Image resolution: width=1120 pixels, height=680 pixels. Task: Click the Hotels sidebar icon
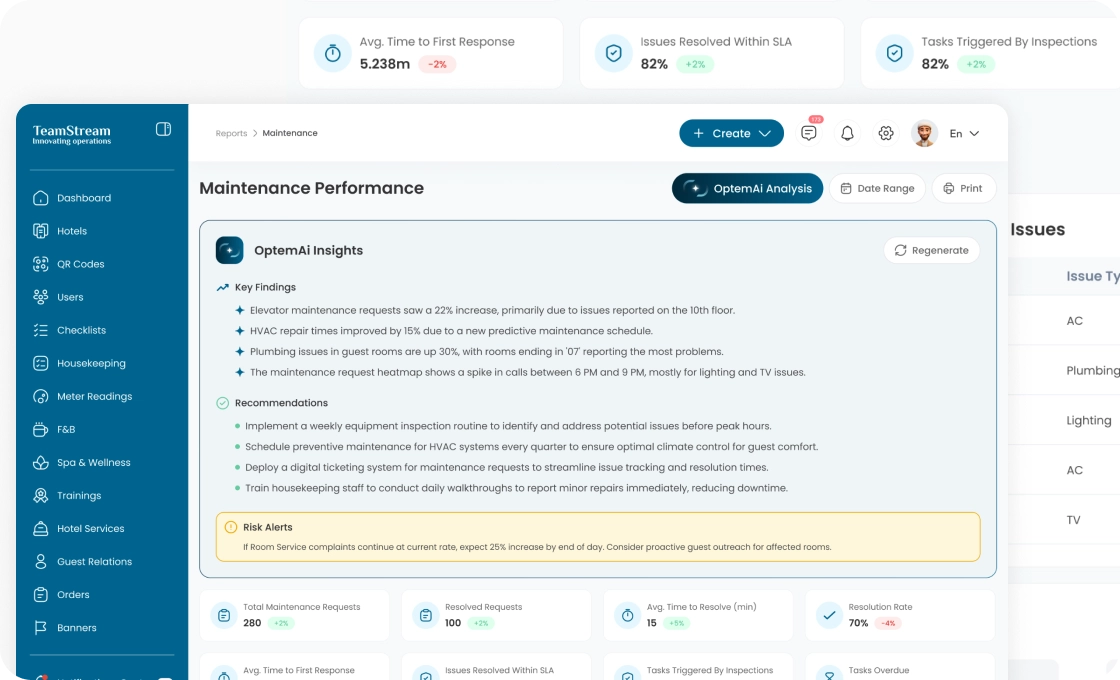(41, 231)
